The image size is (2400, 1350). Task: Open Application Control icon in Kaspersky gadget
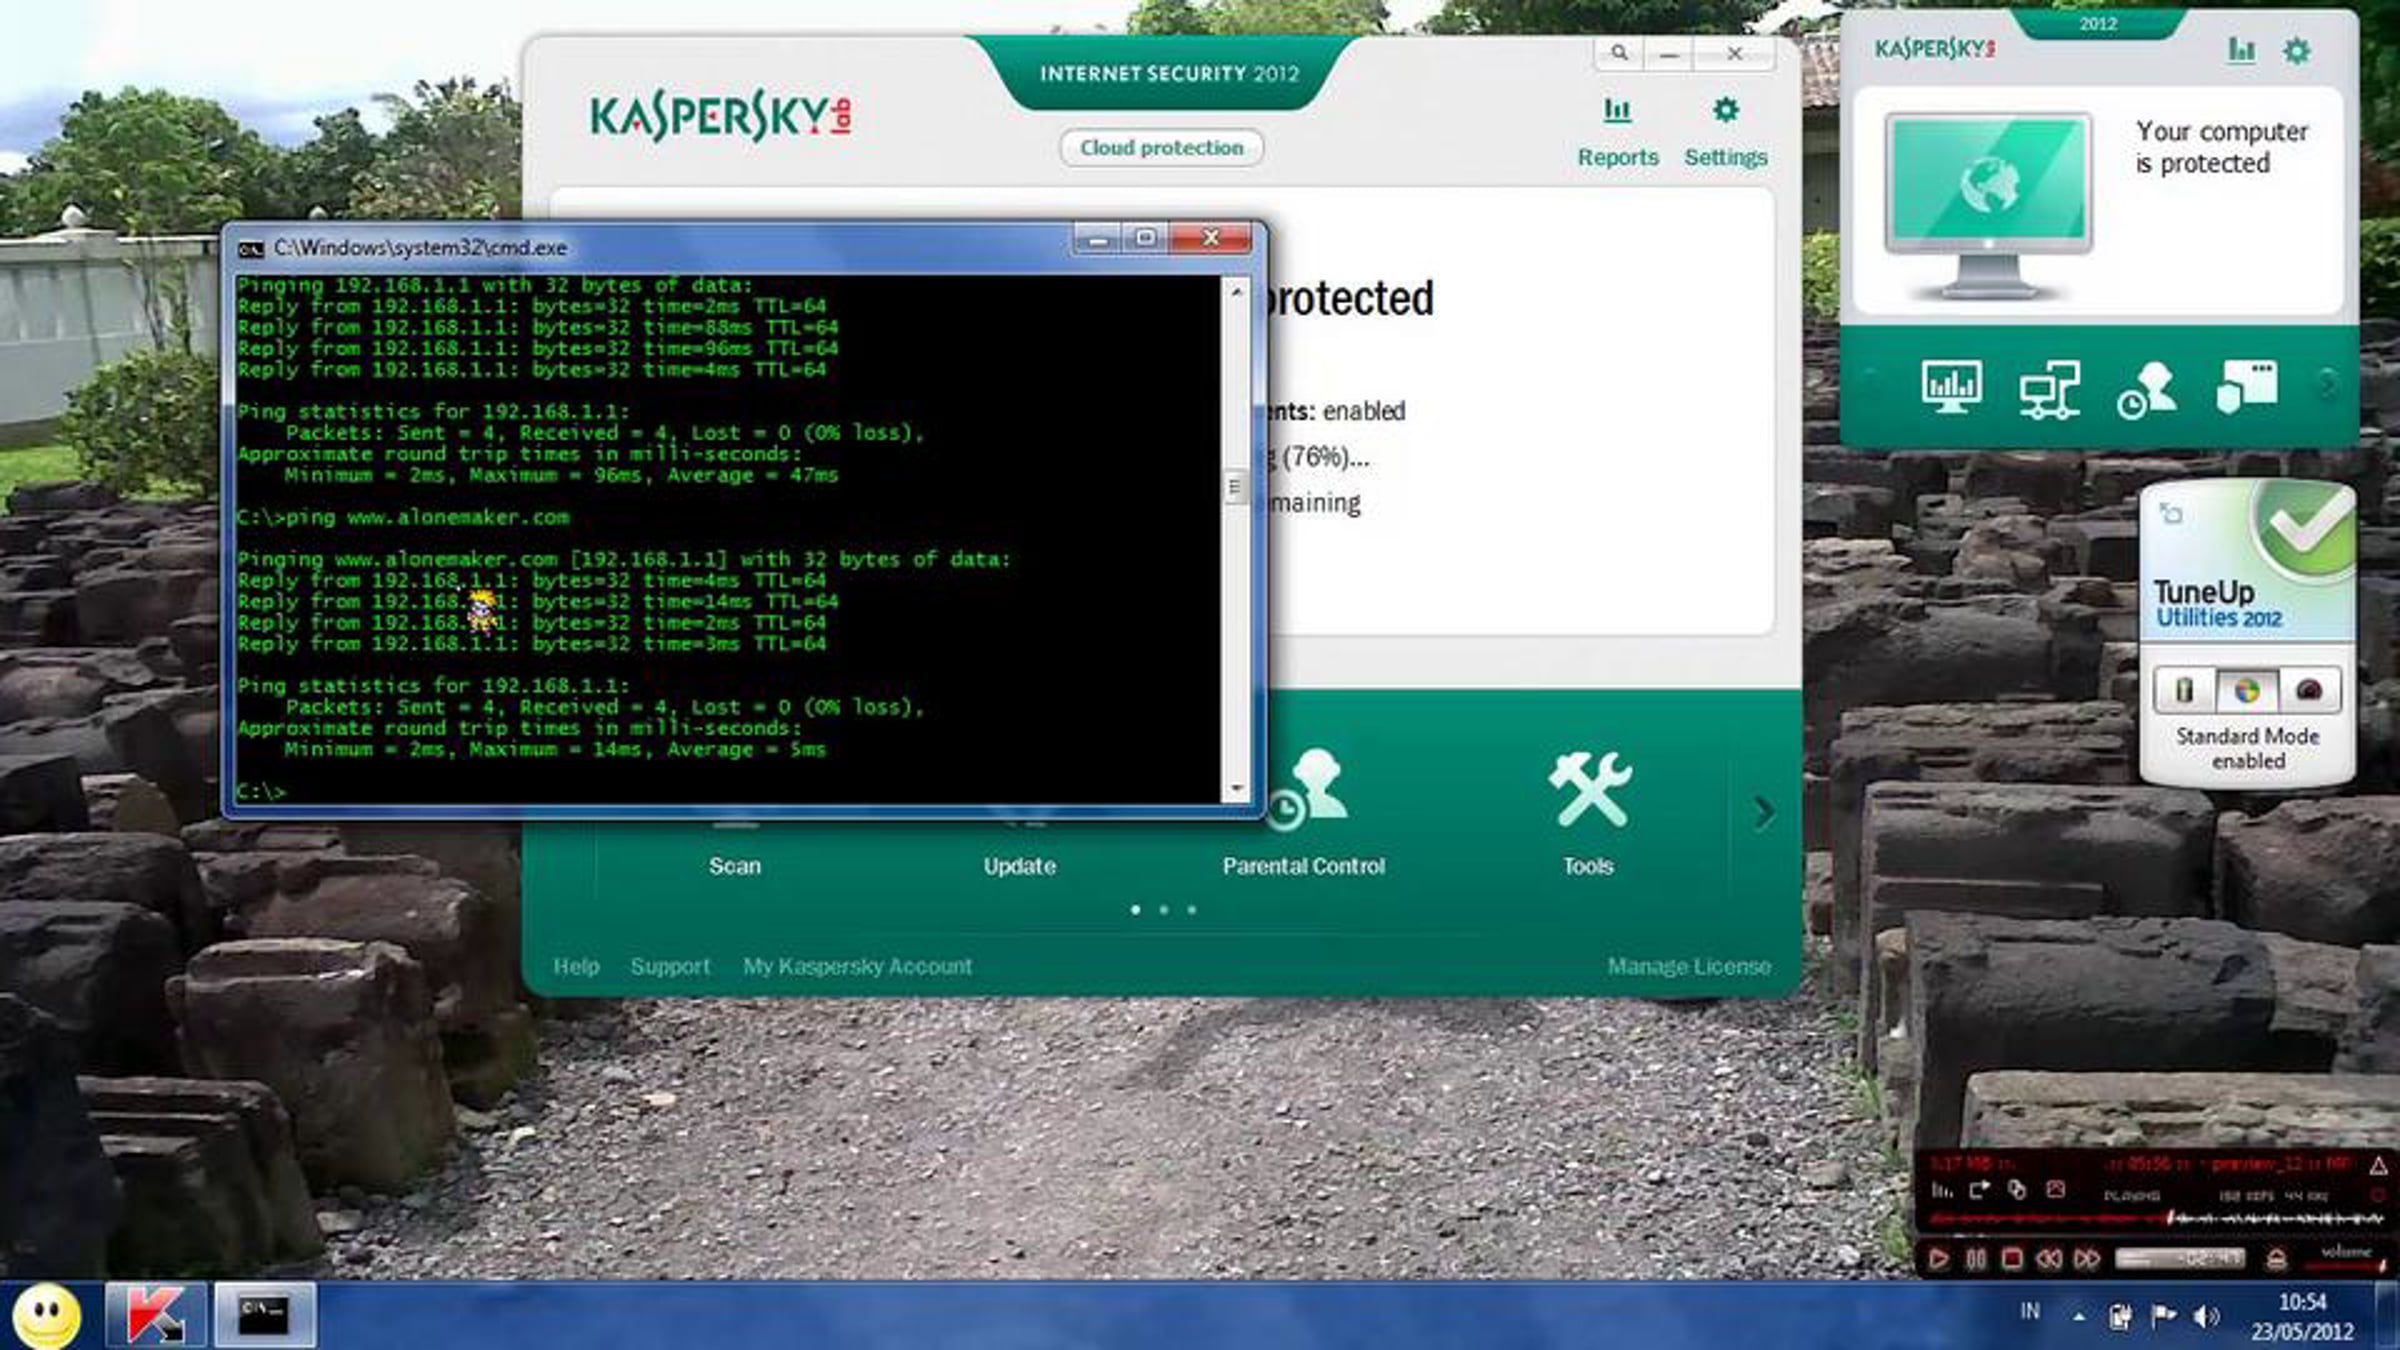pos(2246,386)
